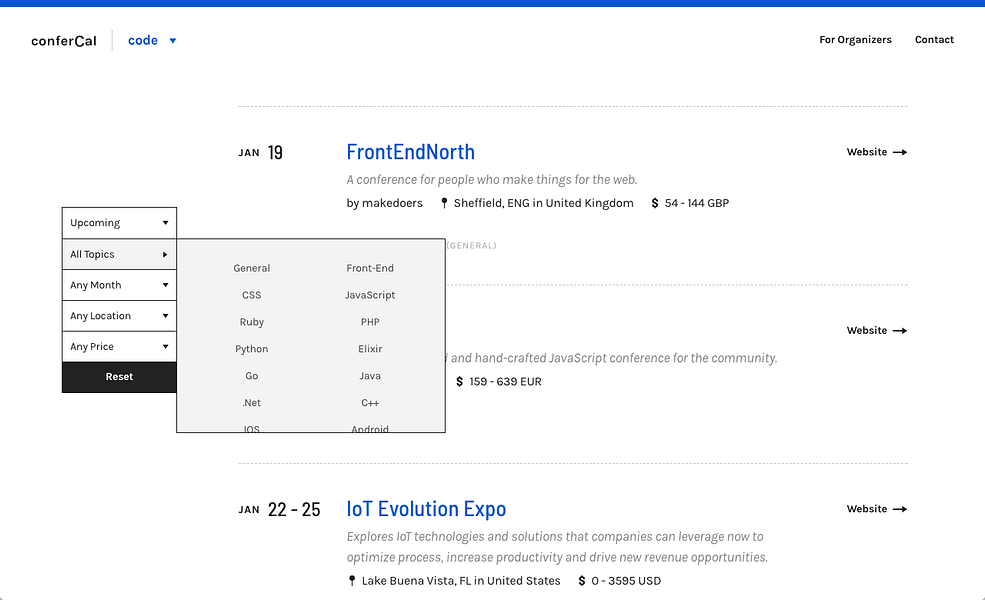The image size is (985, 600).
Task: Reset all filters
Action: tap(119, 377)
